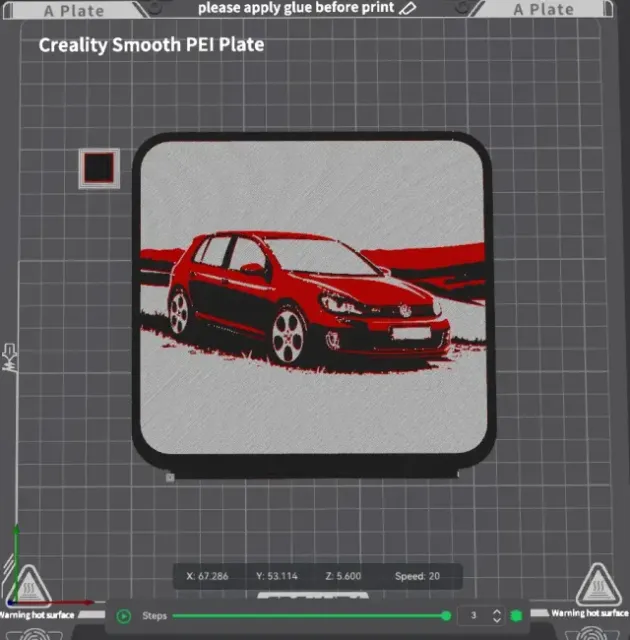Screen dimensions: 630x640
Task: Decrease the step value with down arrow
Action: pos(497,620)
